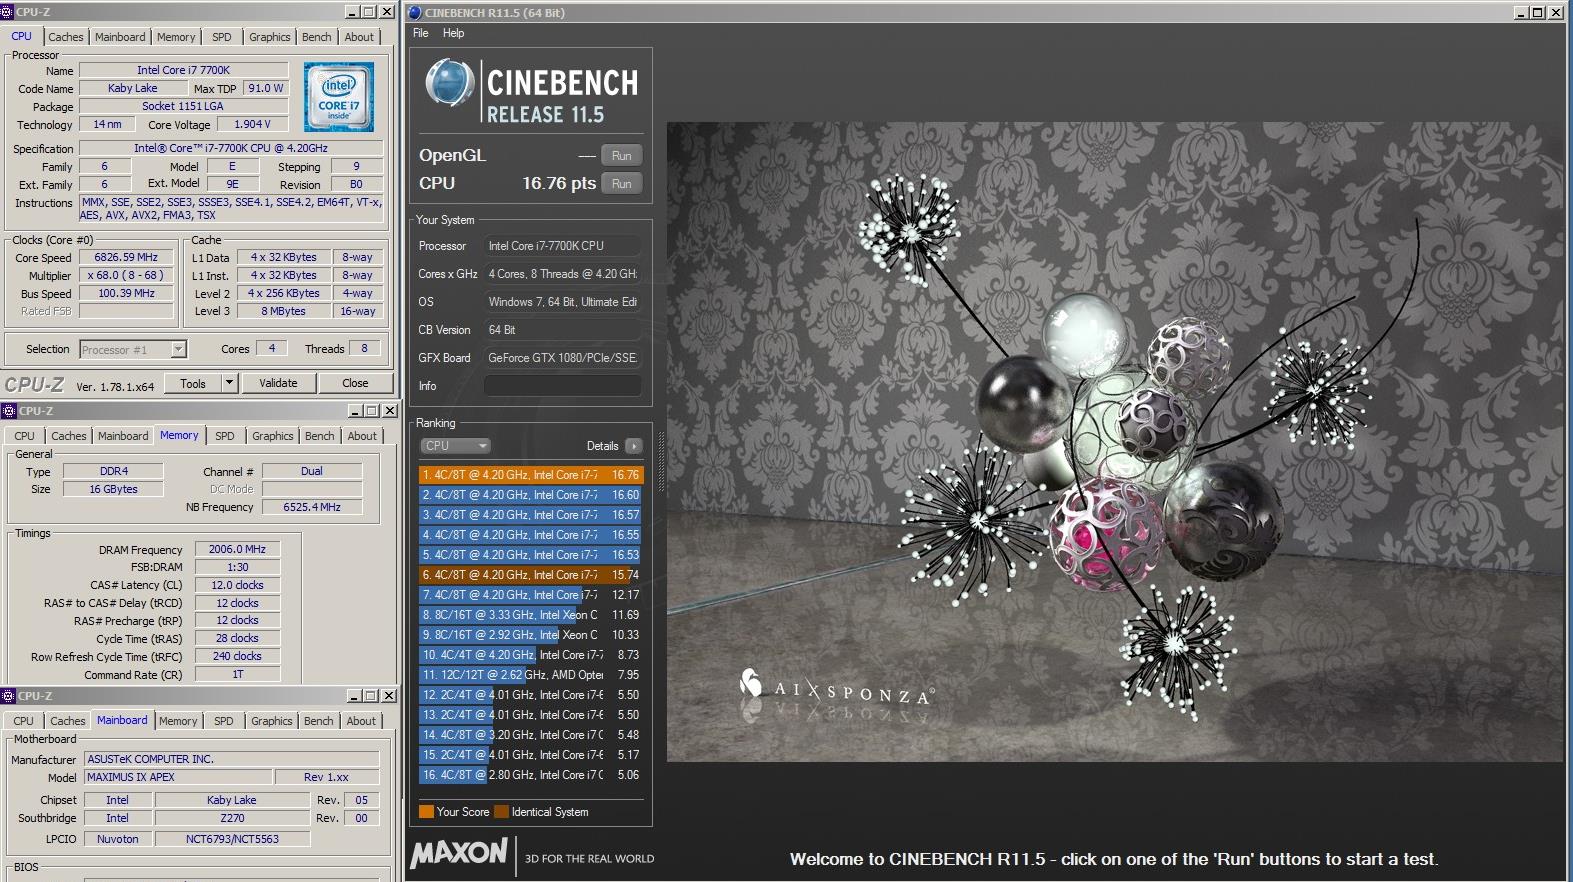This screenshot has height=882, width=1573.
Task: Click the CPU-Z icon in the Mainboard window title bar
Action: coord(9,696)
